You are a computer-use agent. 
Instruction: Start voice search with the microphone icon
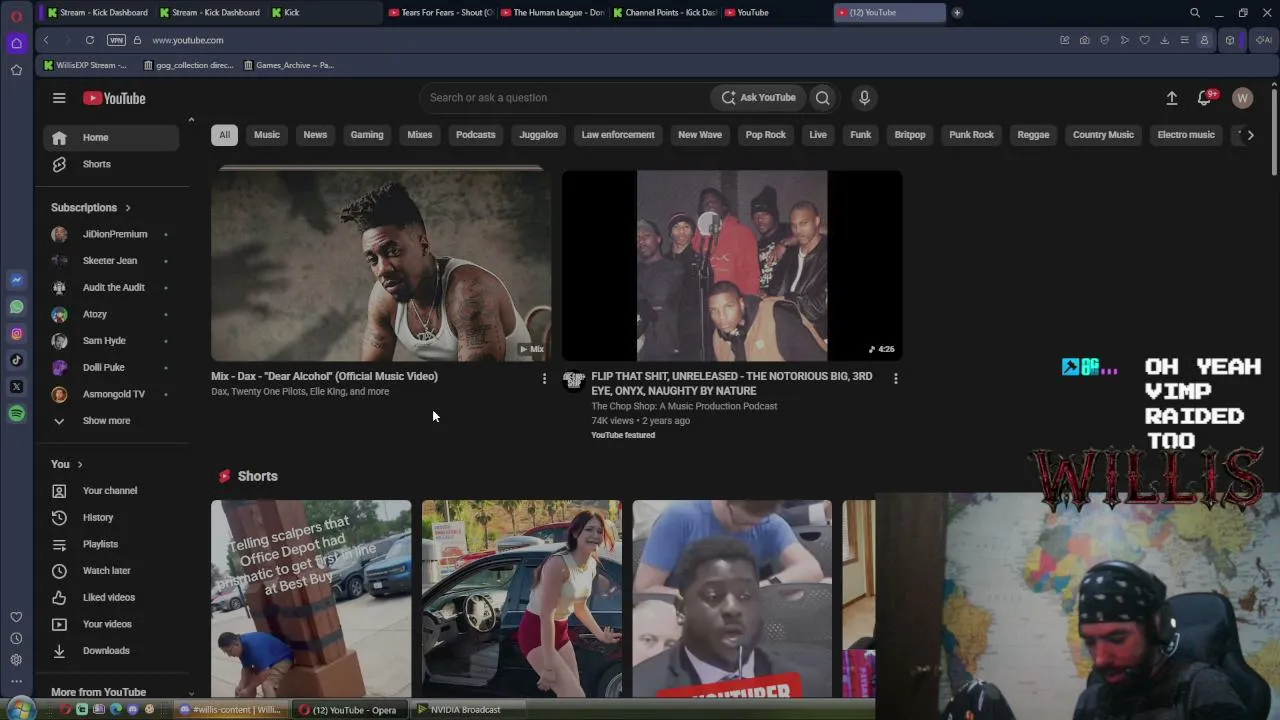tap(865, 98)
